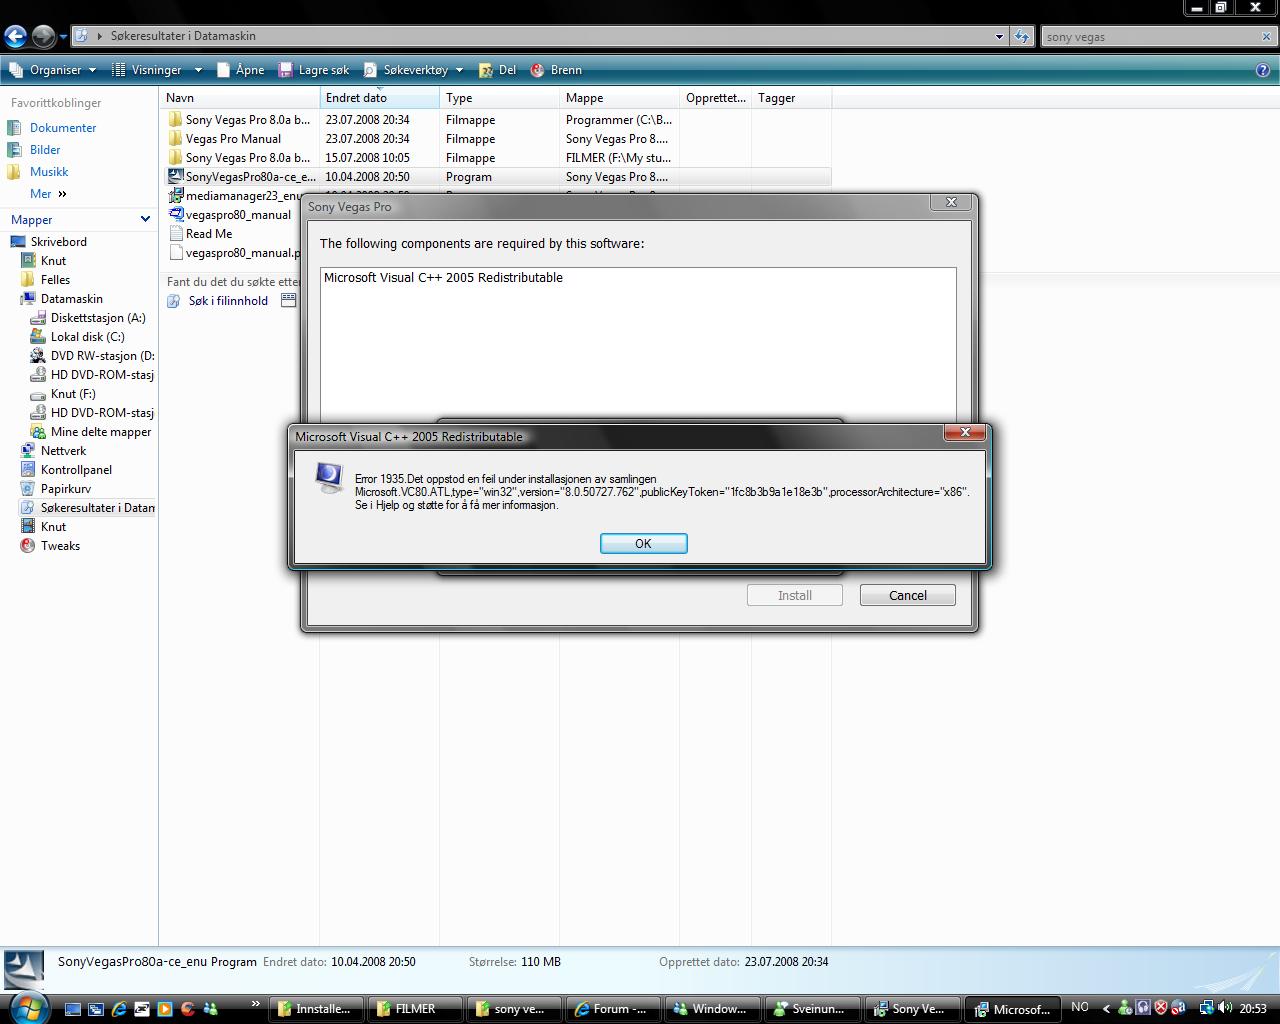Click the Forward navigation arrow in Explorer

pos(43,37)
